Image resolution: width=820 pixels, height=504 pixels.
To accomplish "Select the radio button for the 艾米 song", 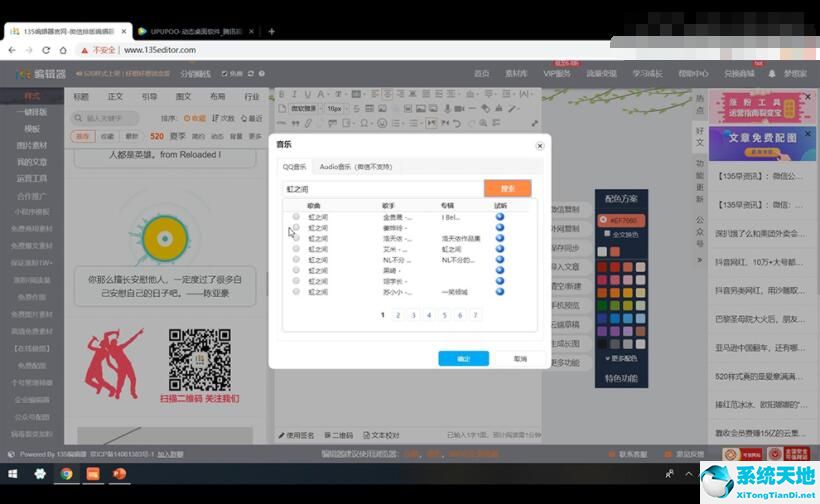I will [296, 249].
